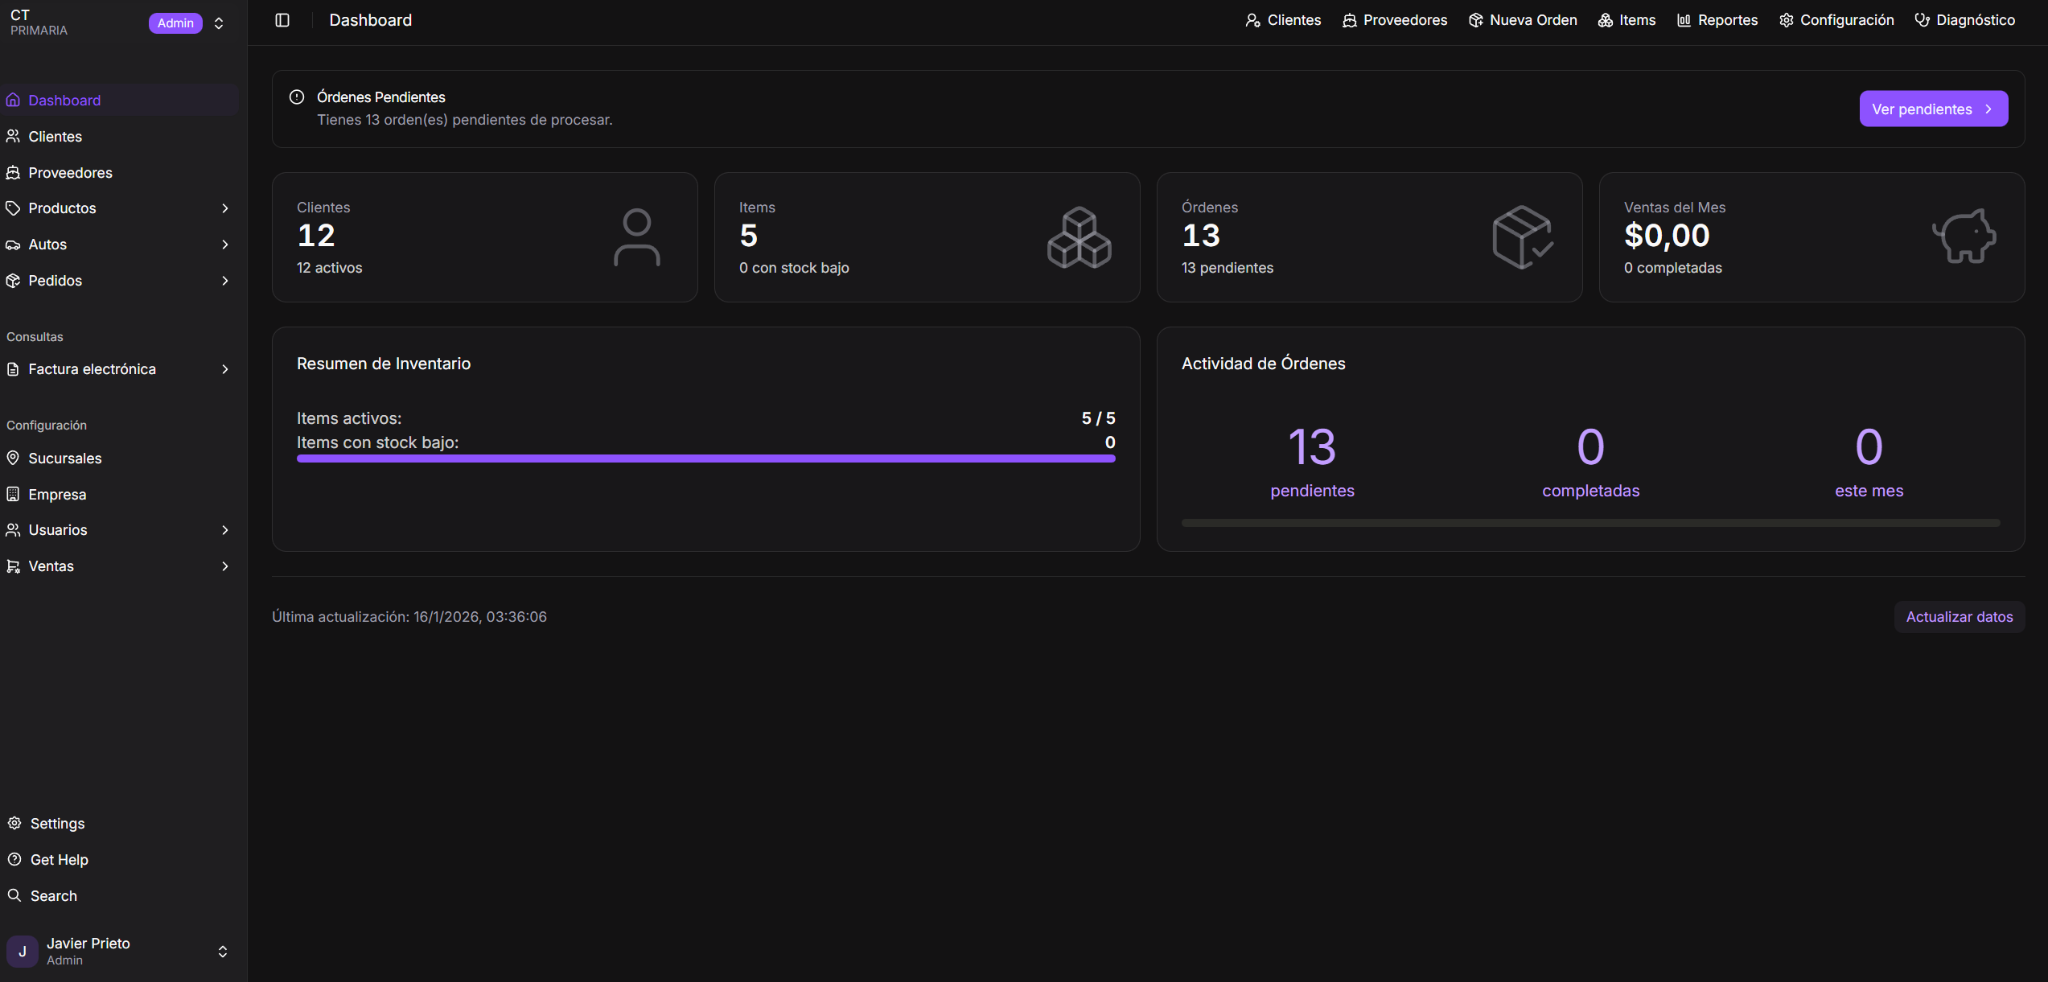This screenshot has width=2048, height=982.
Task: Click the person icon in Clientes card
Action: pos(636,237)
